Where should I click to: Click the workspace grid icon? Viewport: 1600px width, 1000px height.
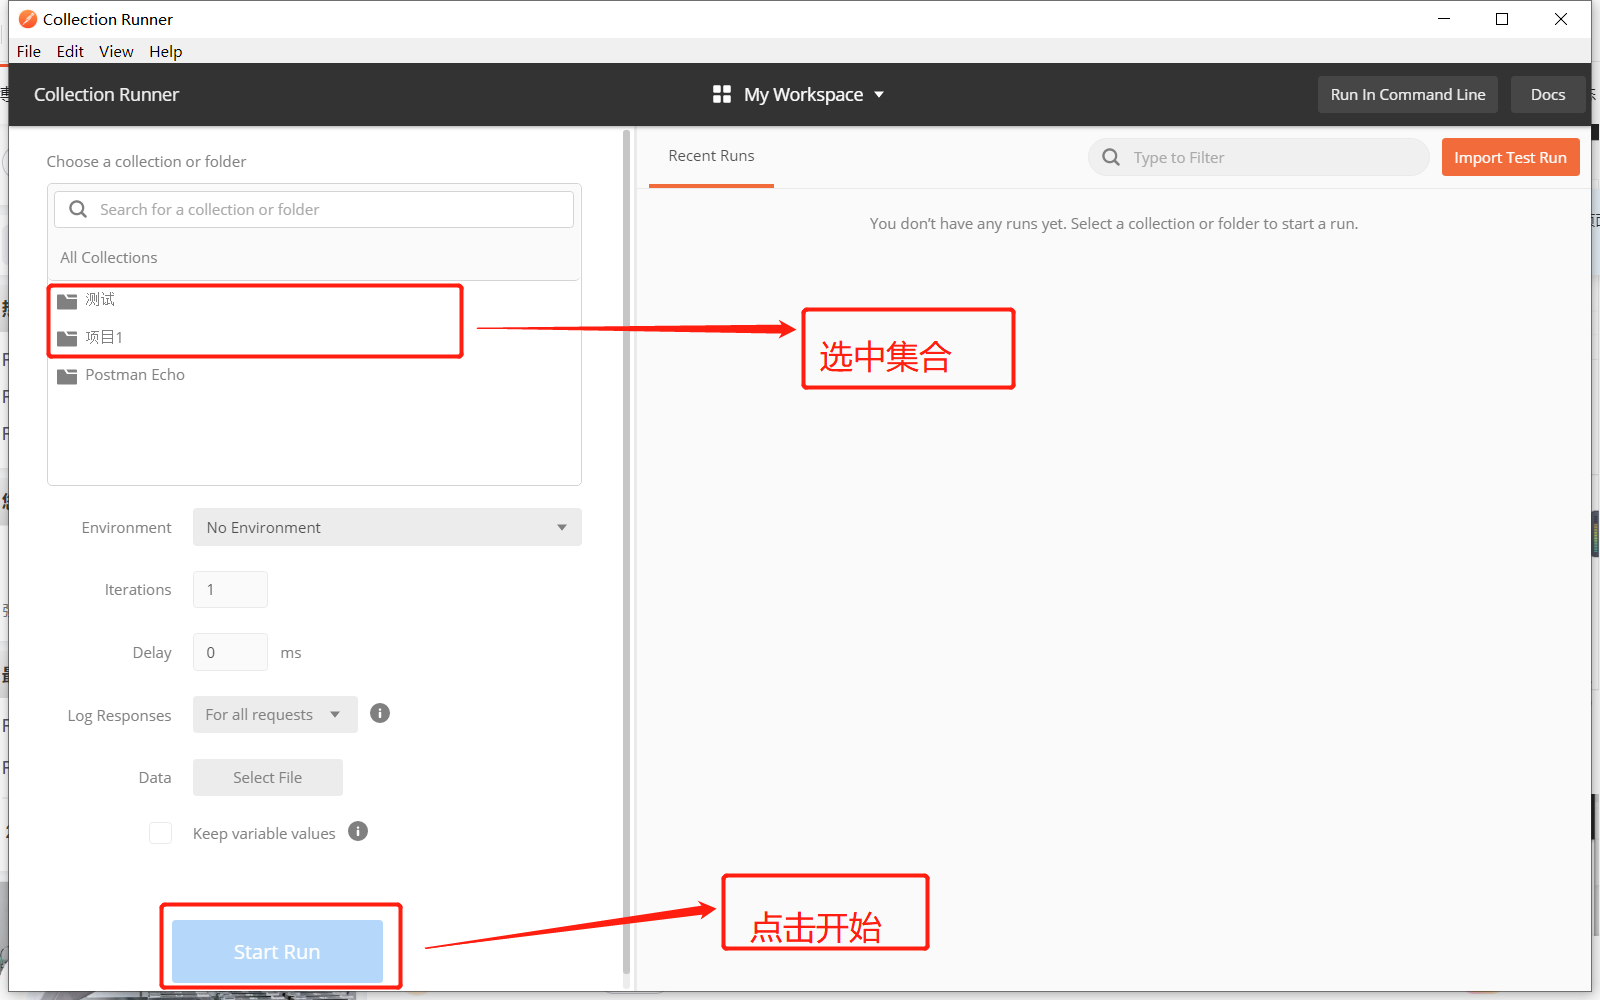[722, 94]
